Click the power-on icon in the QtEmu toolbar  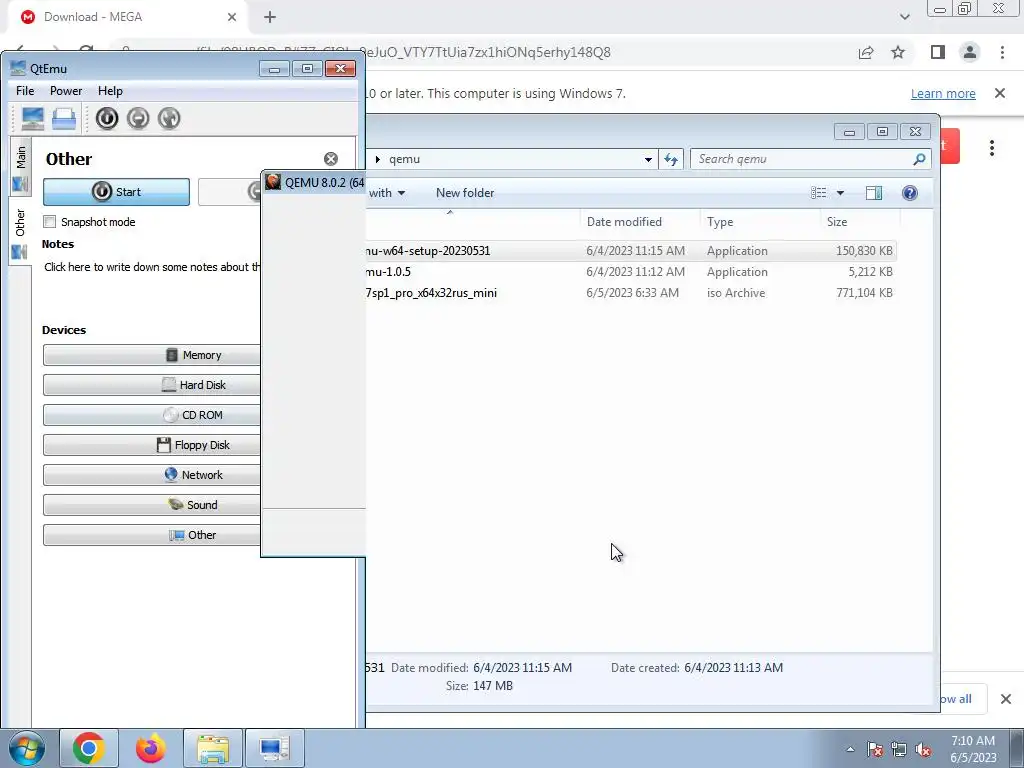pyautogui.click(x=107, y=118)
